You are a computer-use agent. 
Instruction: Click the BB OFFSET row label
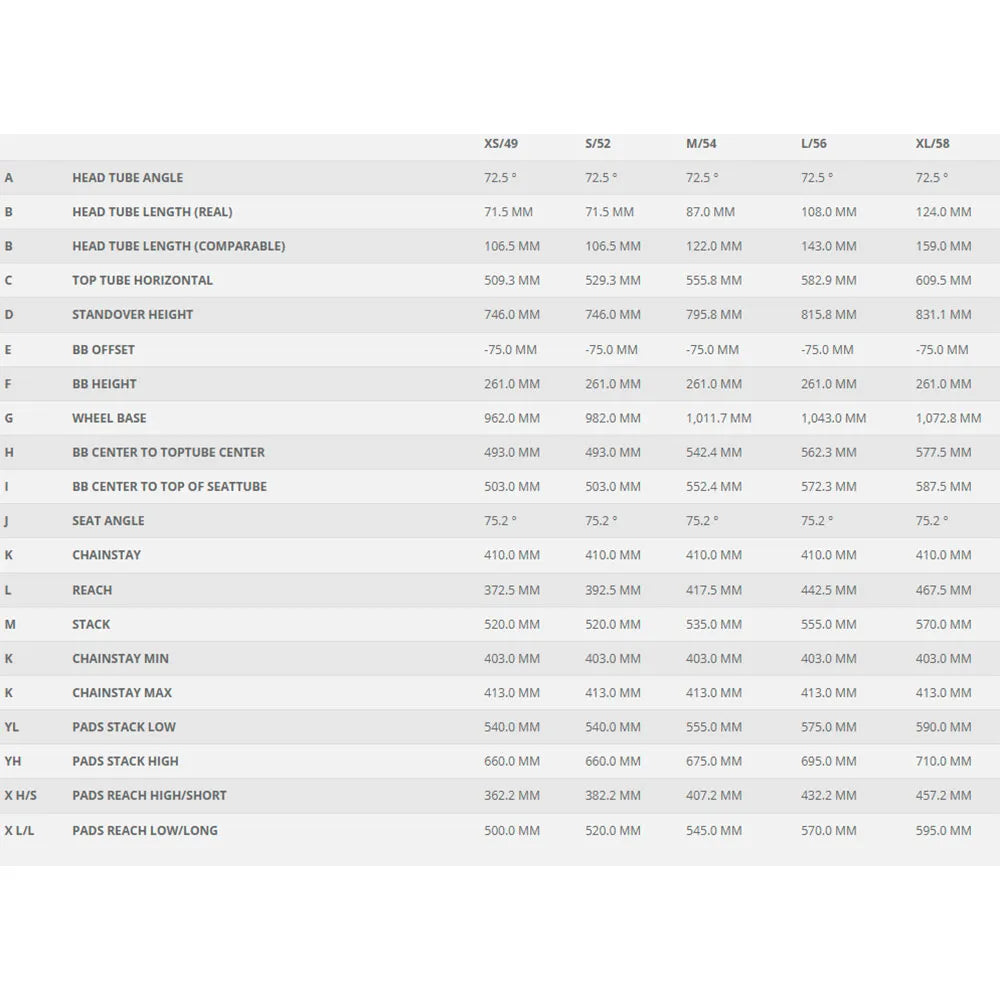pyautogui.click(x=103, y=350)
